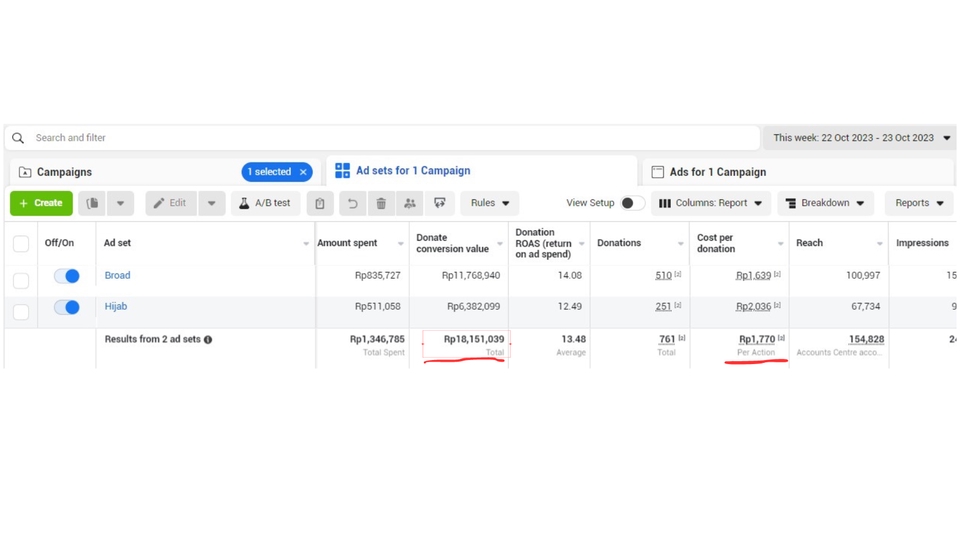Click the Broad donations value 510

tap(663, 276)
